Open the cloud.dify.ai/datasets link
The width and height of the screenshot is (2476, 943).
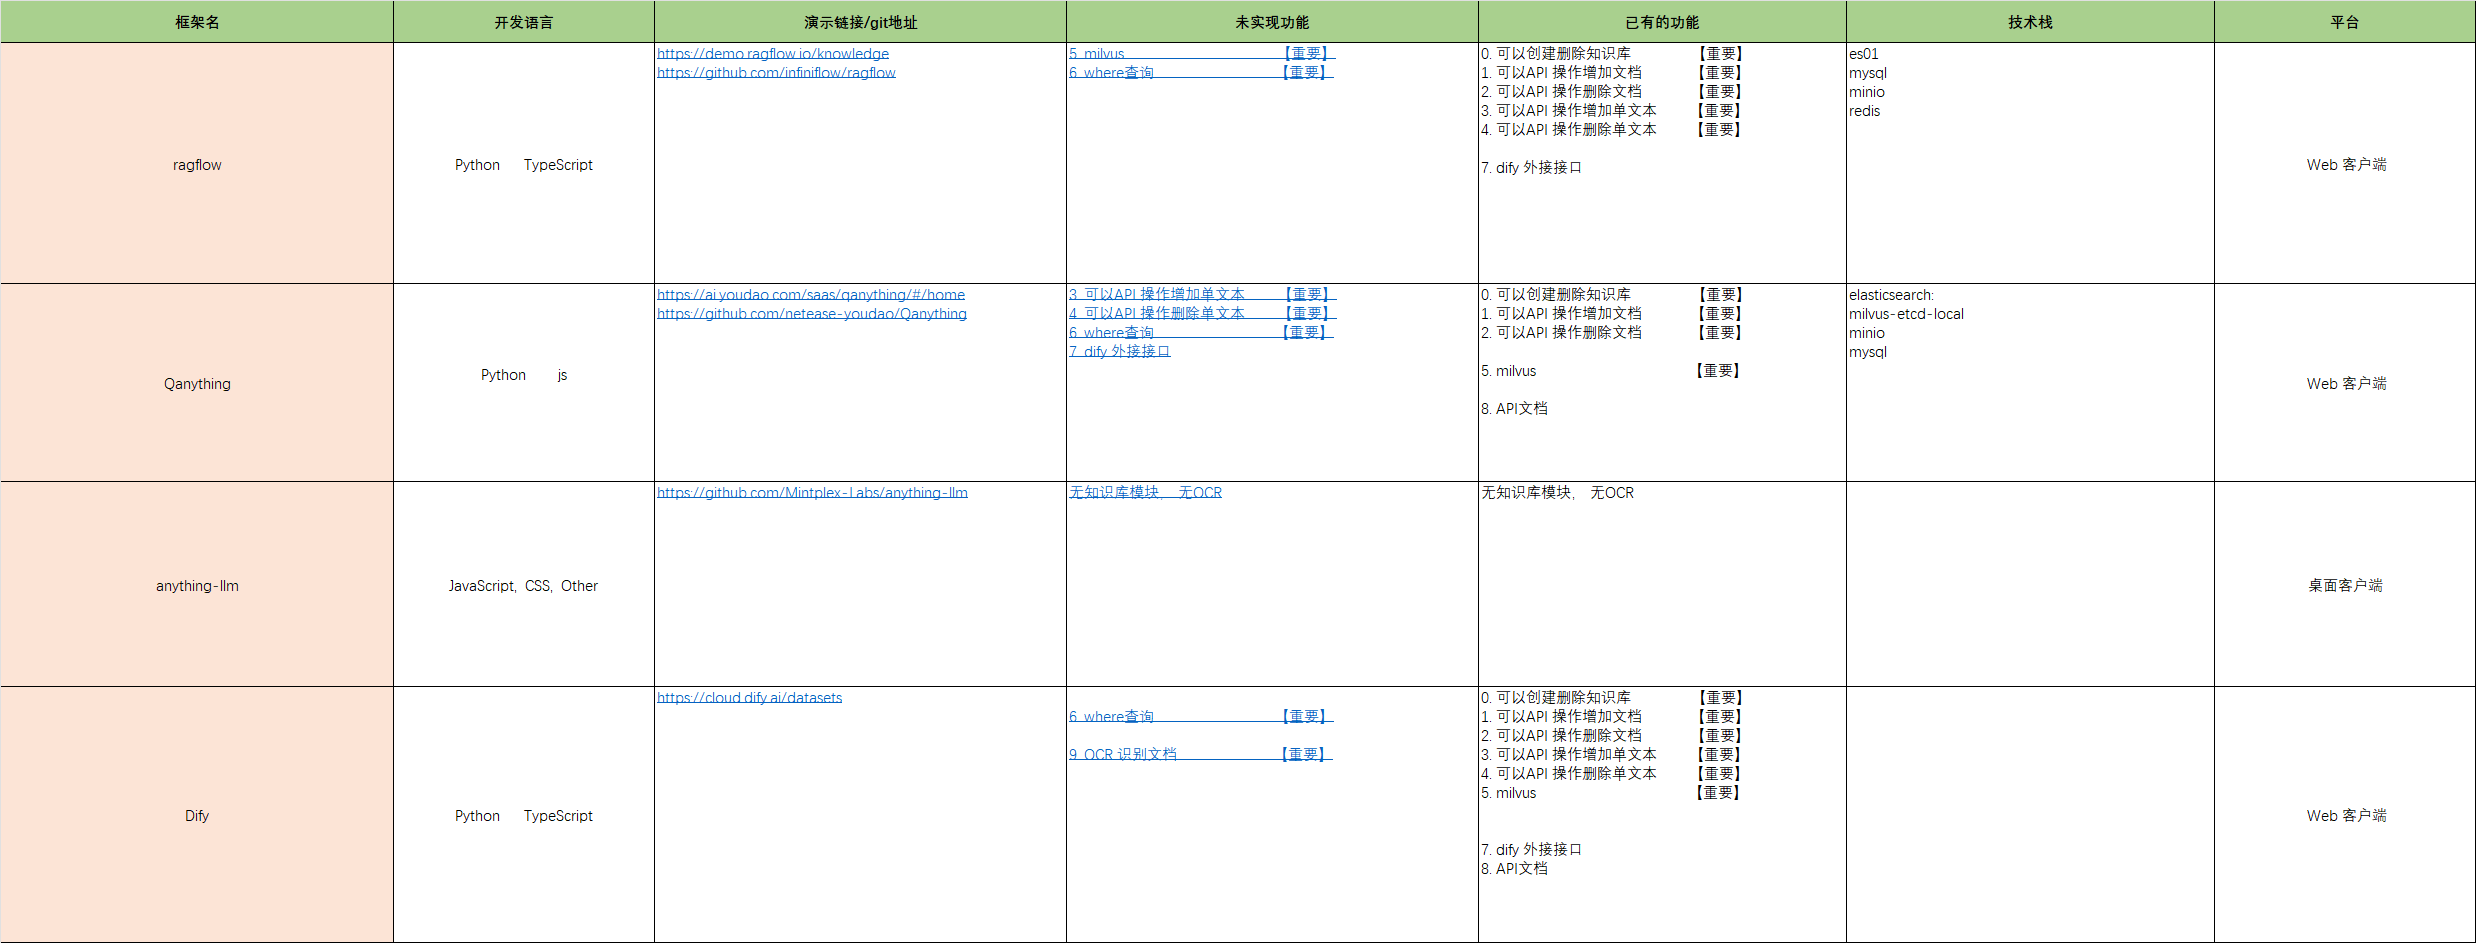click(x=750, y=698)
